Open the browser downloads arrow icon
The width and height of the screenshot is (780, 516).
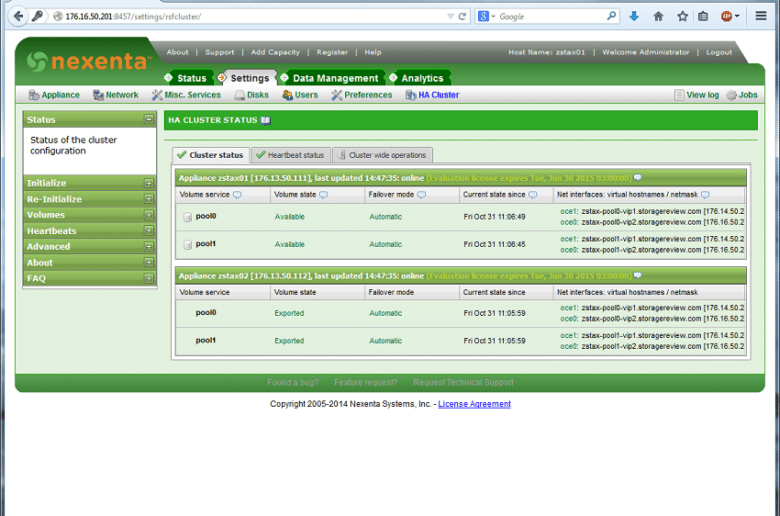(634, 16)
